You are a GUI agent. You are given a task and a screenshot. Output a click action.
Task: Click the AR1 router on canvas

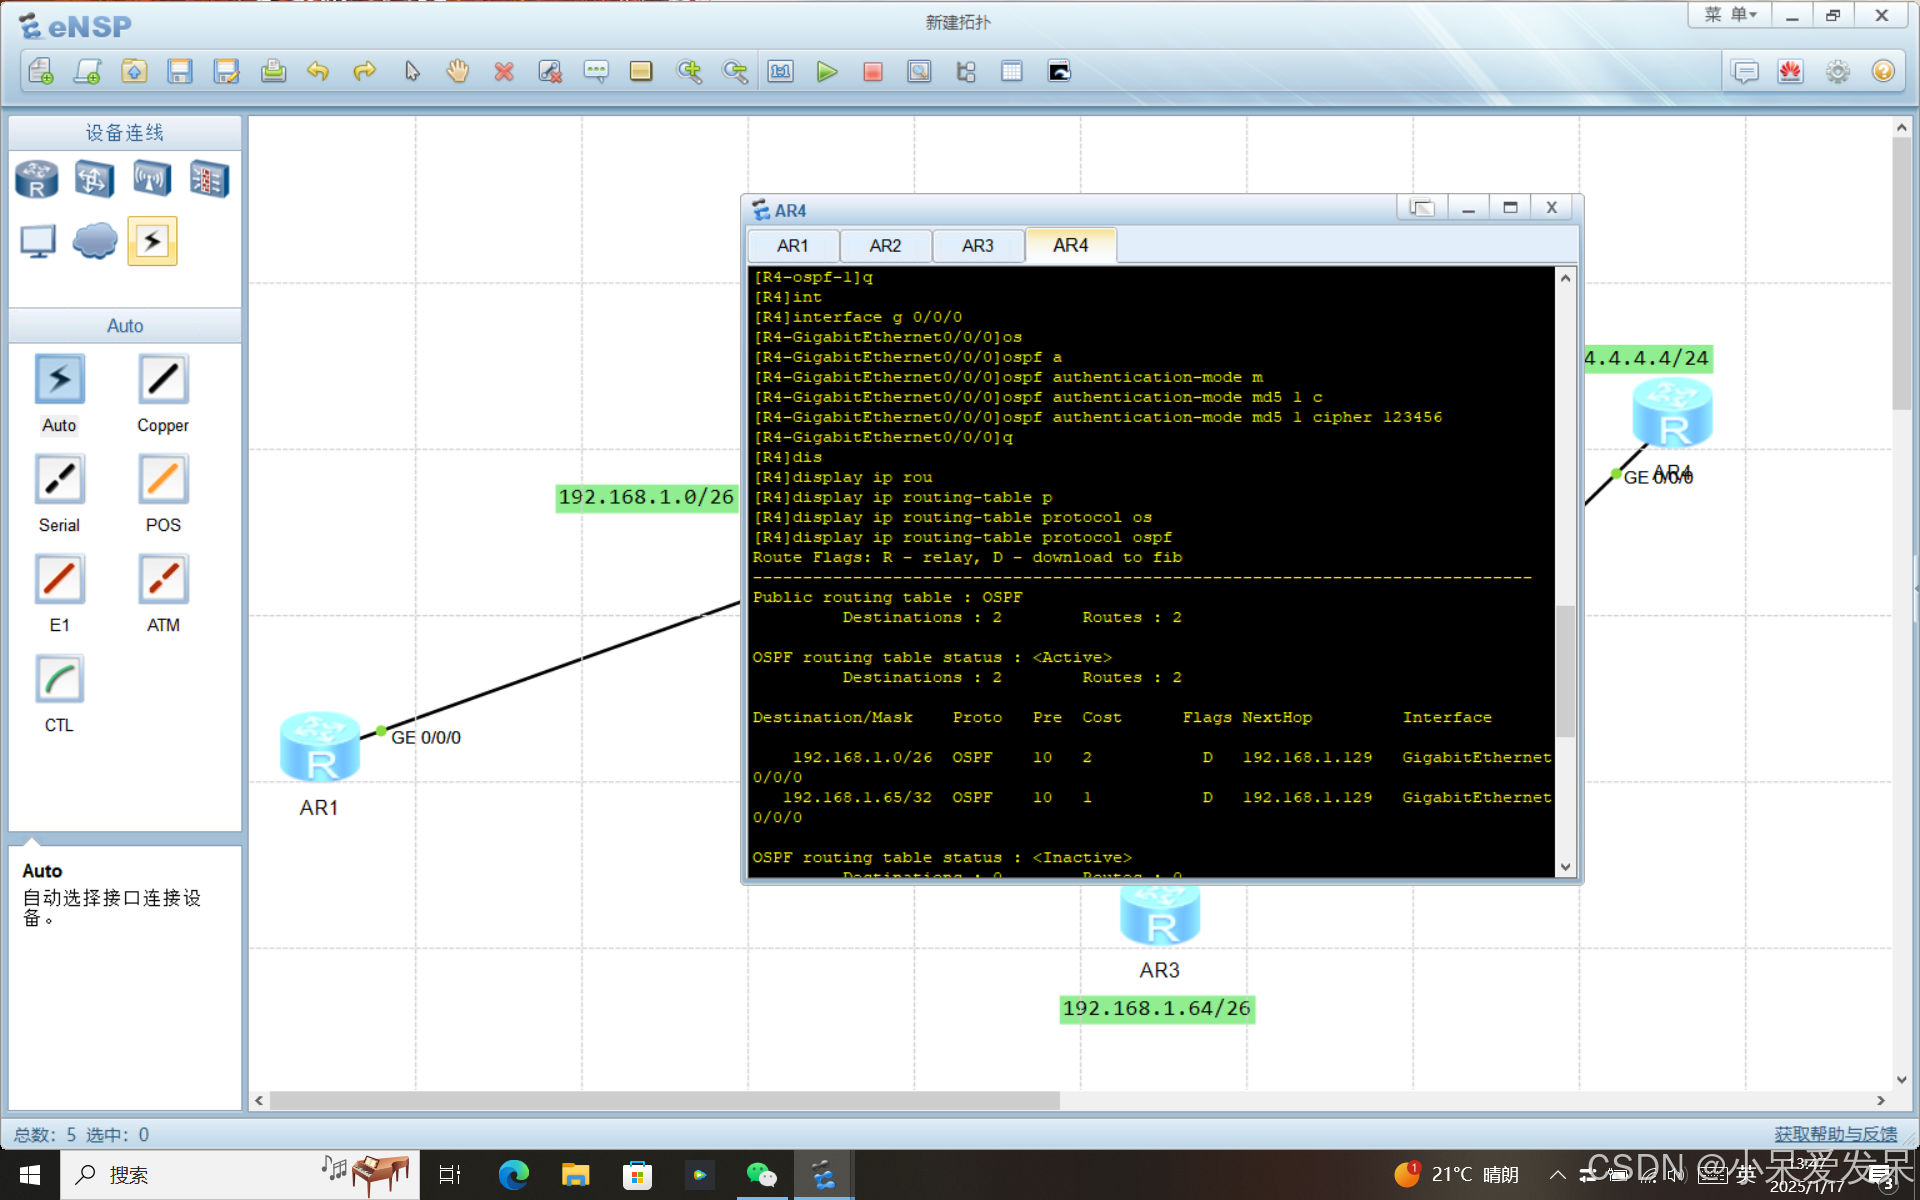(x=320, y=747)
